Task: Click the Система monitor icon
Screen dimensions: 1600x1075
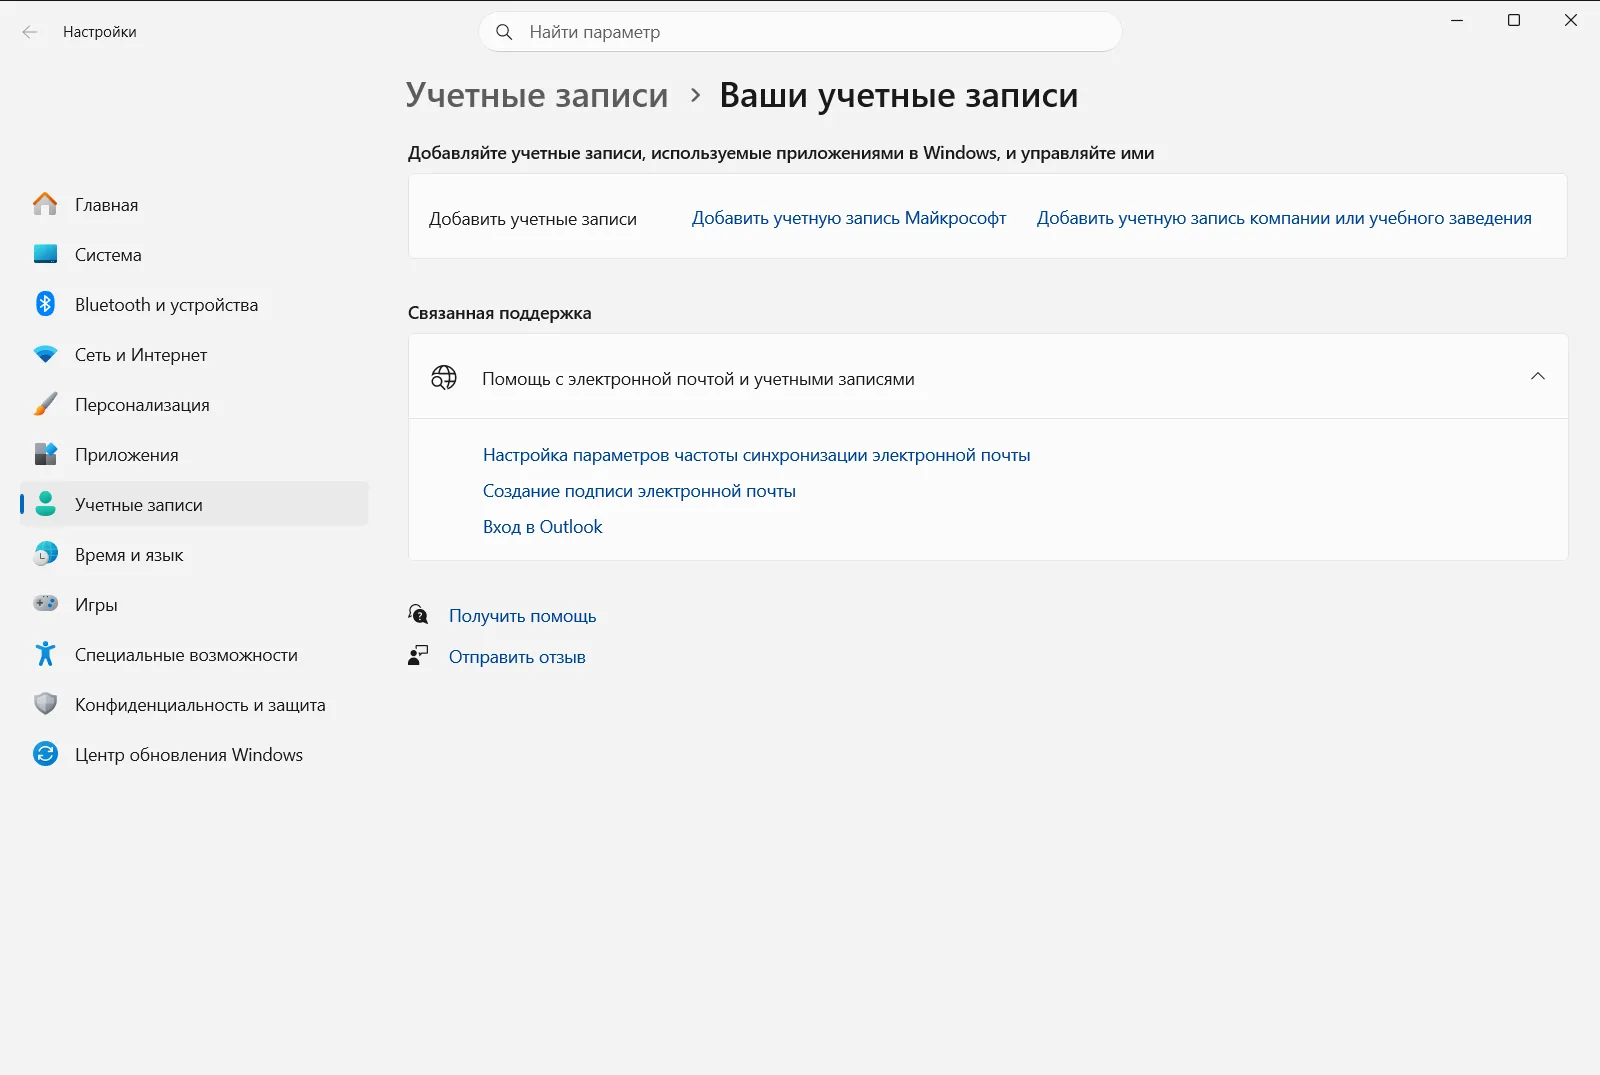Action: click(x=45, y=254)
